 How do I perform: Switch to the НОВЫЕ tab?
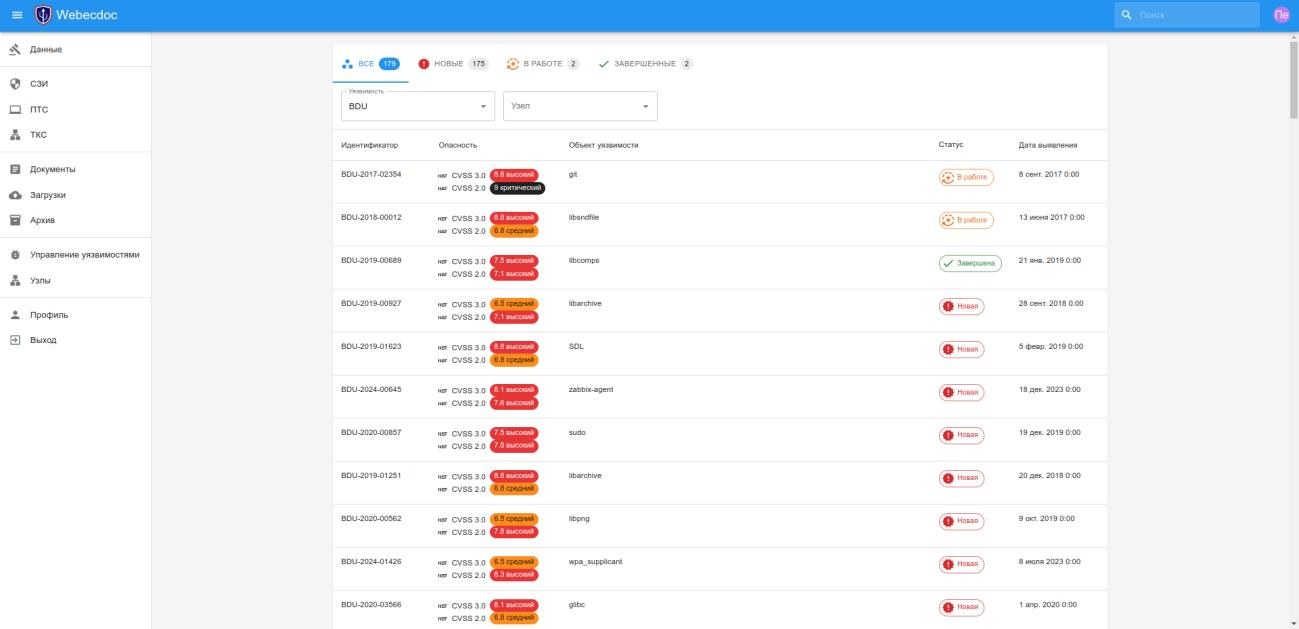[452, 64]
